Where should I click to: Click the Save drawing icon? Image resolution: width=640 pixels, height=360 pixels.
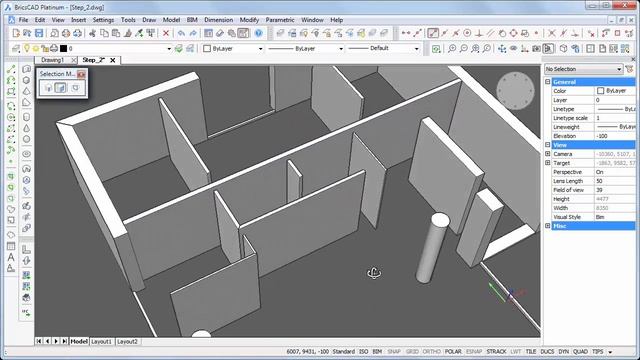39,33
